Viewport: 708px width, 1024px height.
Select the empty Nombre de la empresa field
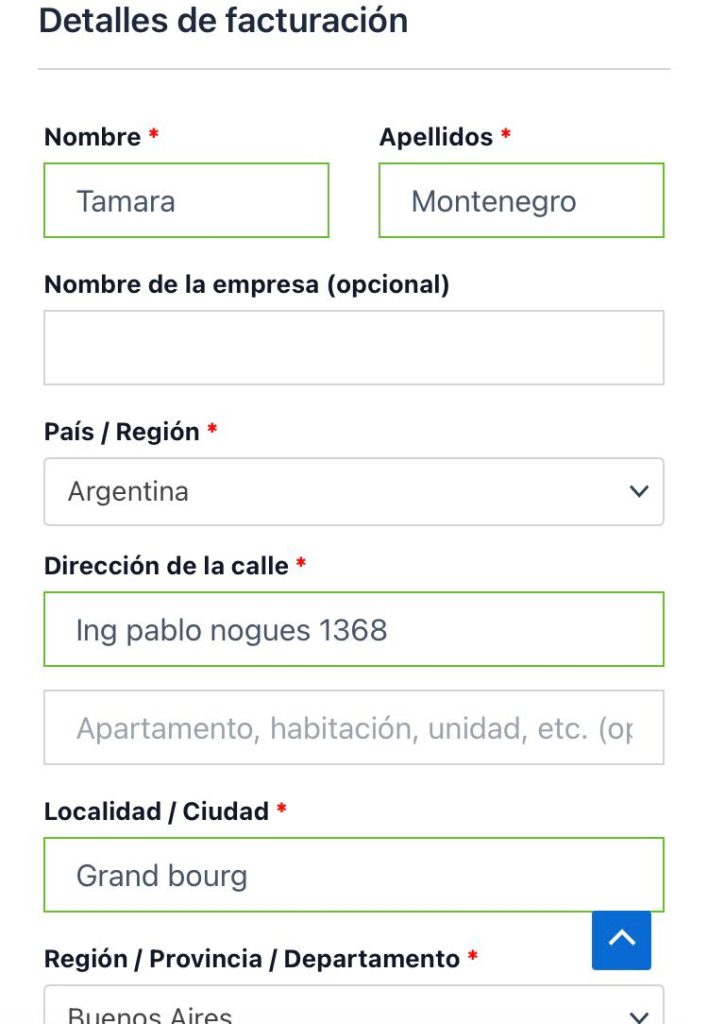pos(353,348)
